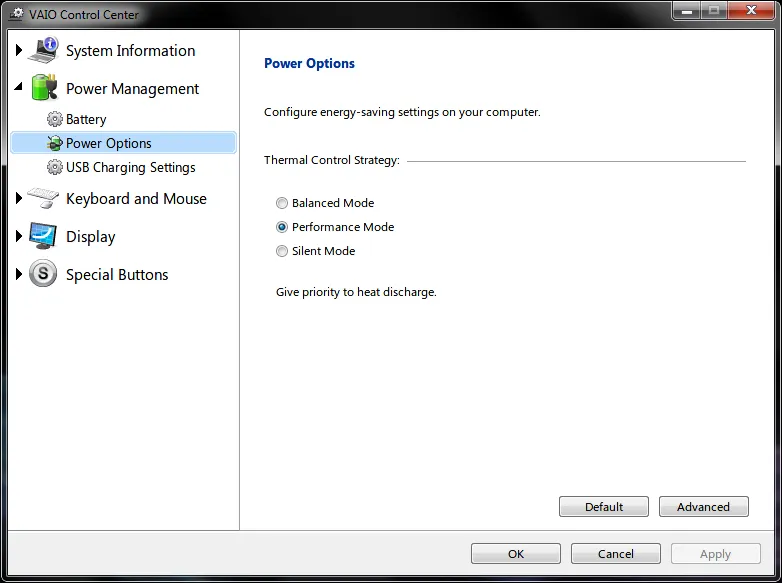Image resolution: width=782 pixels, height=583 pixels.
Task: Open the Battery settings label
Action: coord(86,119)
